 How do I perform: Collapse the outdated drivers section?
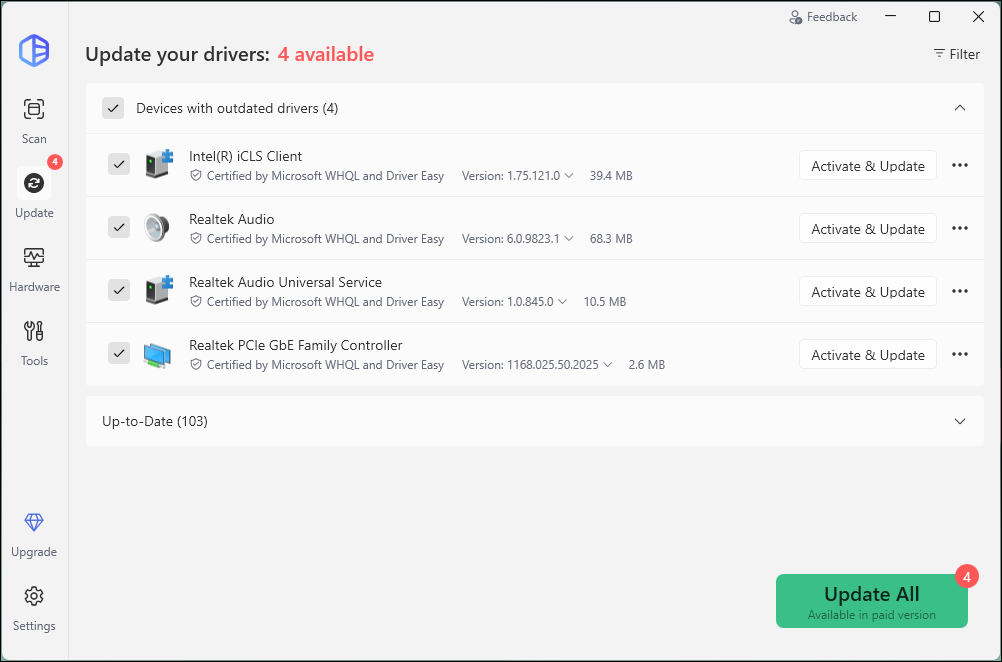tap(959, 108)
